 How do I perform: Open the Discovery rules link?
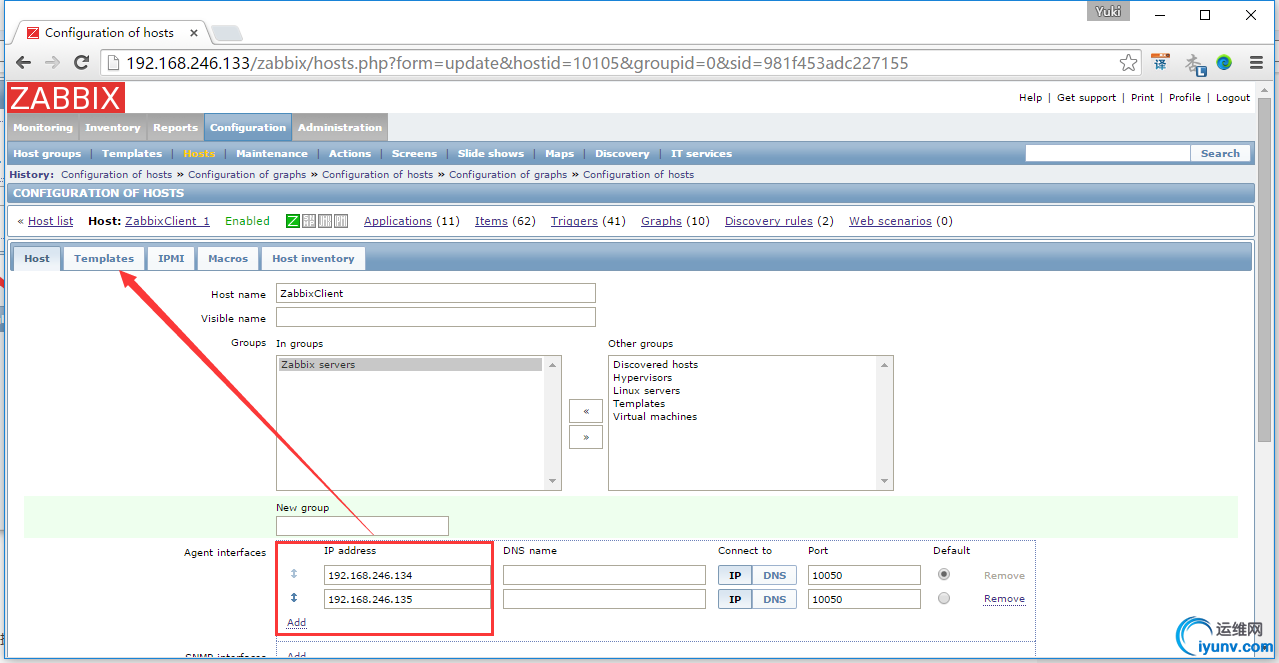click(x=769, y=221)
